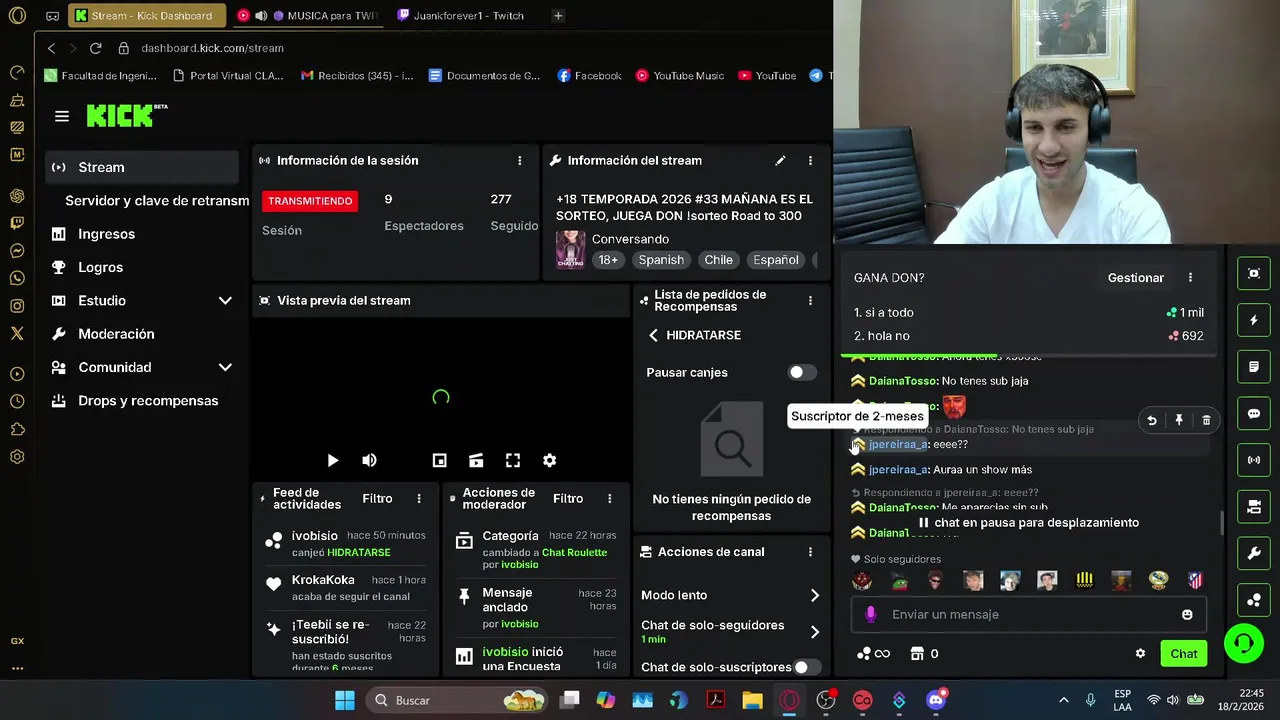Open moderation wrench widget in right rail

tap(1254, 553)
